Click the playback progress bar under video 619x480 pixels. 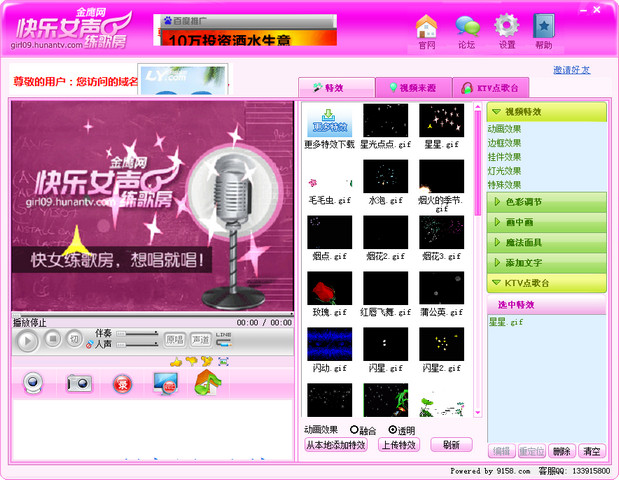pos(153,314)
